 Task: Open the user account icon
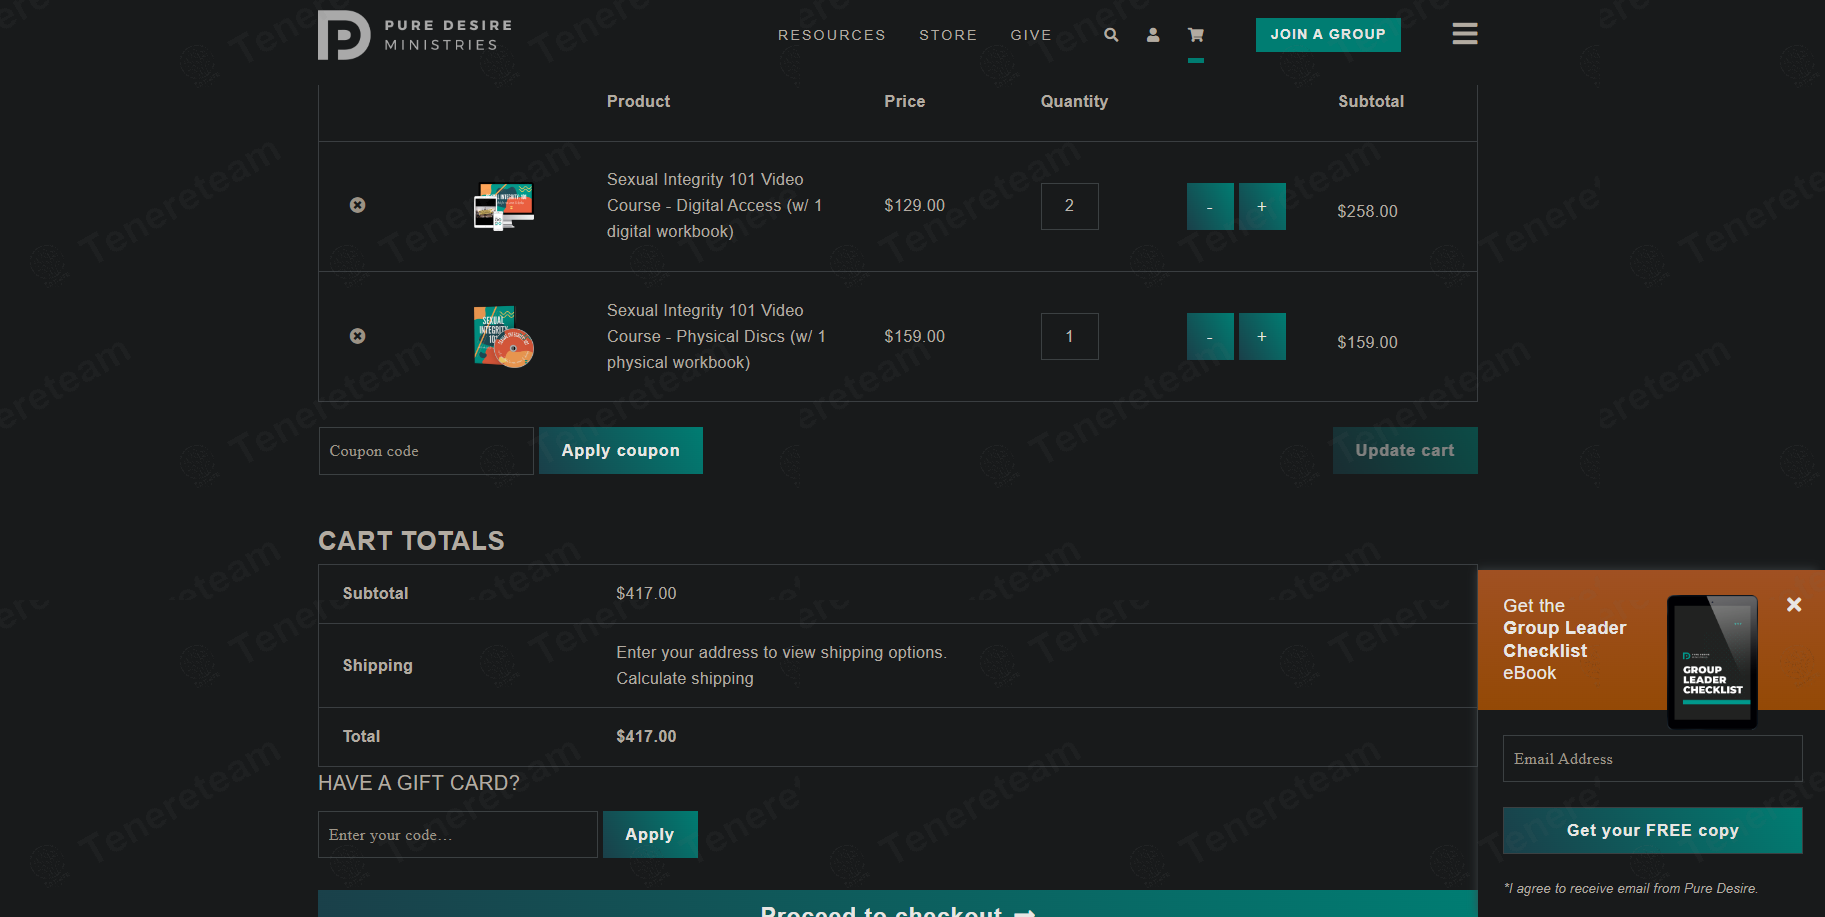(1153, 35)
